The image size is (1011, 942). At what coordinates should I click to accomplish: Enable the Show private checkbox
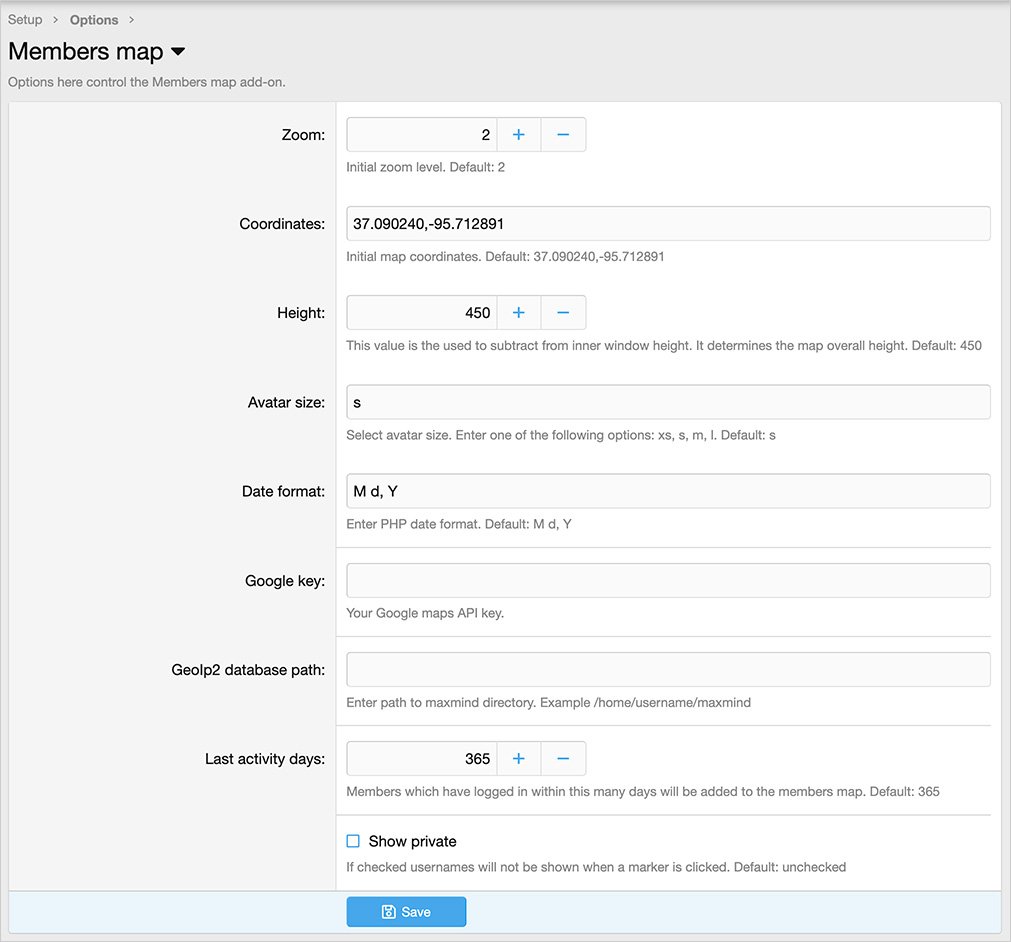pos(353,841)
